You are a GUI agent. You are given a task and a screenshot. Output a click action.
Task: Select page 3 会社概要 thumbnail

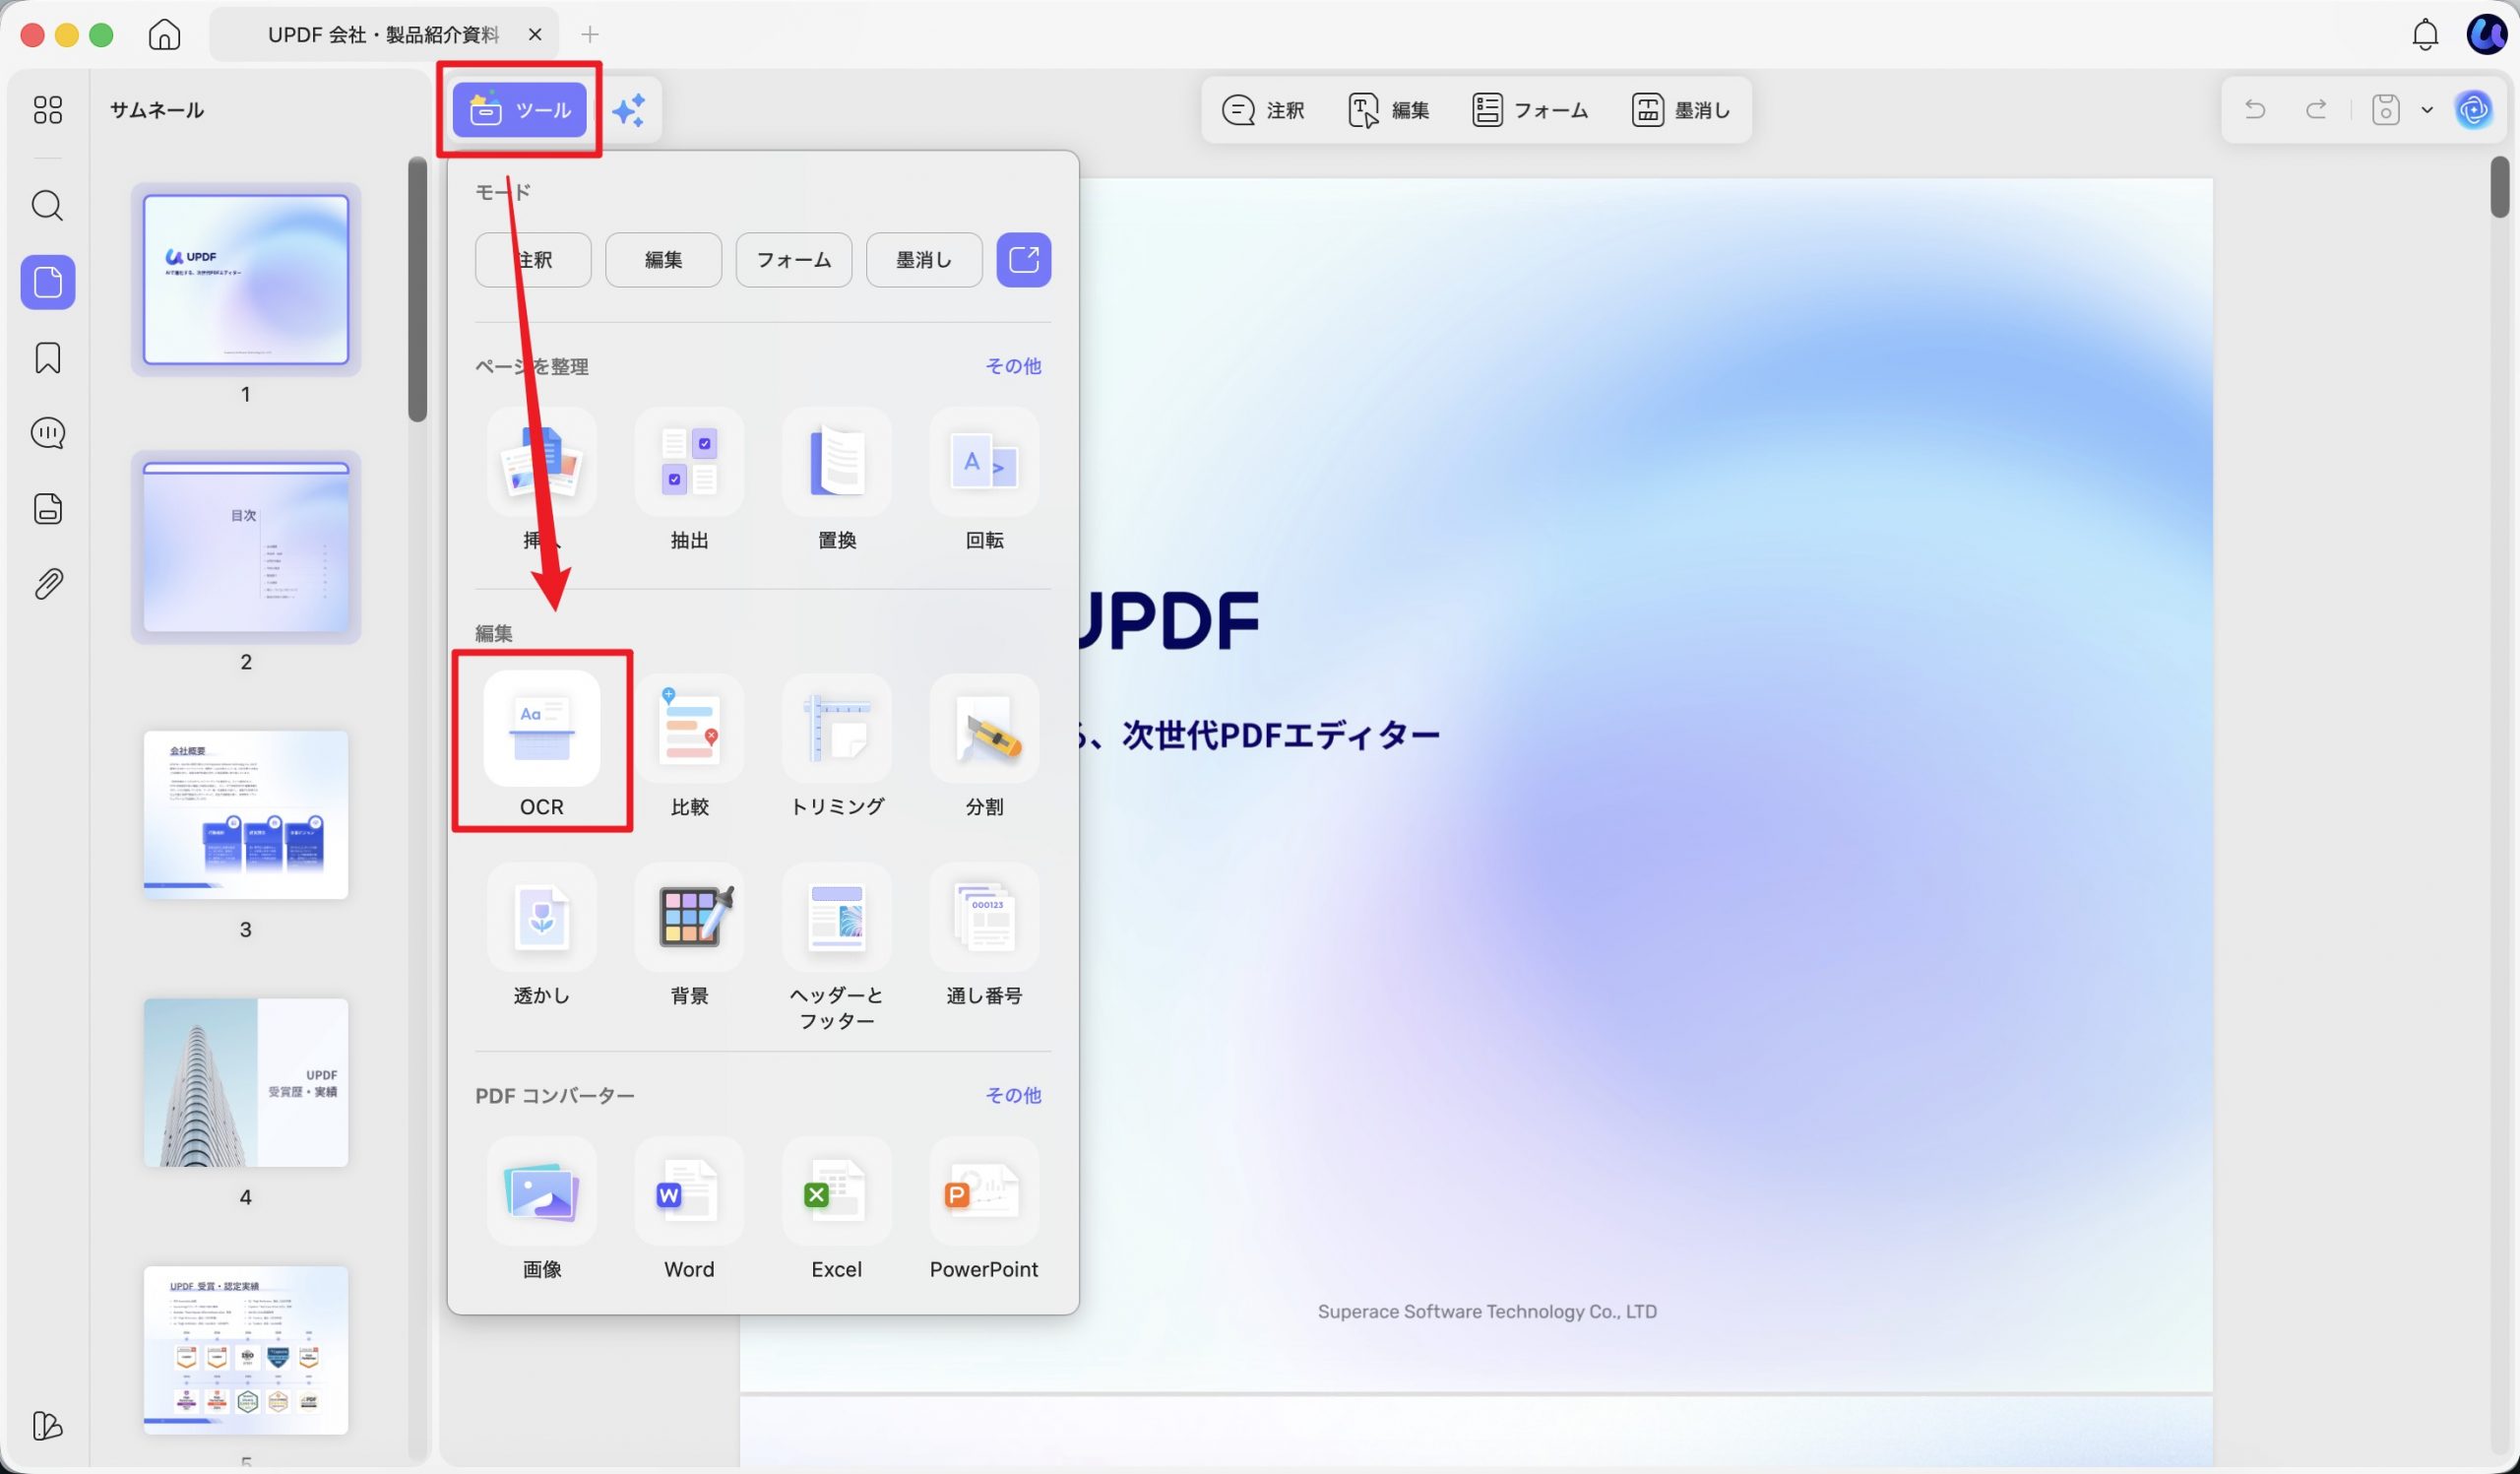click(246, 815)
